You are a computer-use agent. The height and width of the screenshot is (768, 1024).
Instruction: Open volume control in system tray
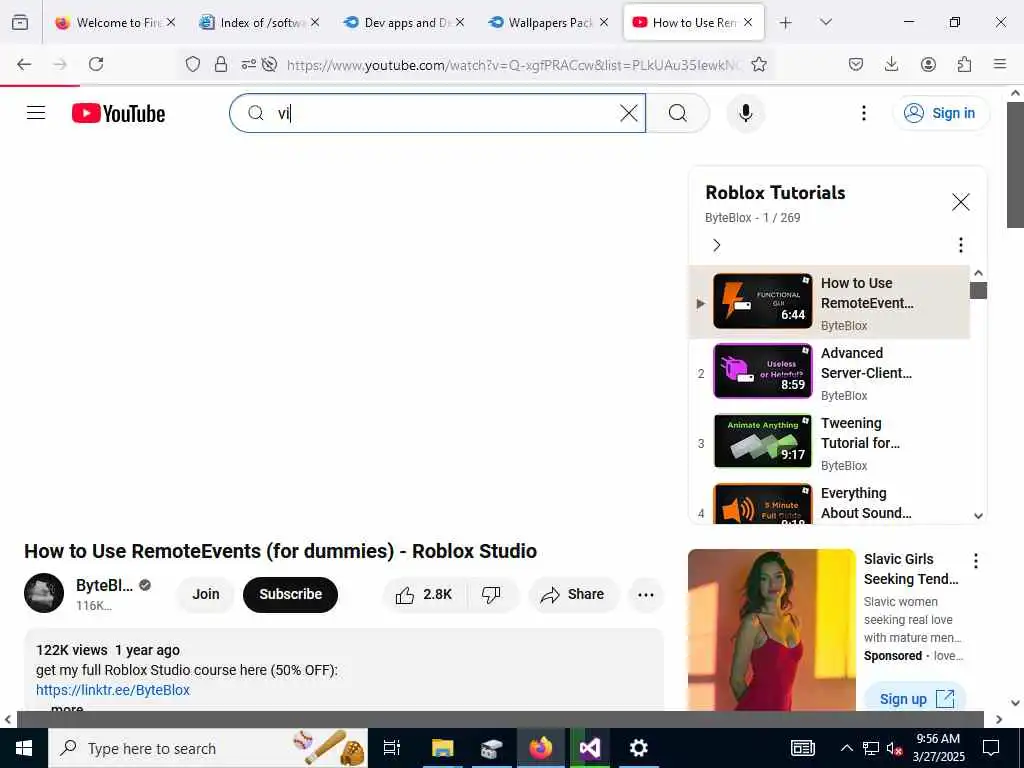tap(895, 749)
